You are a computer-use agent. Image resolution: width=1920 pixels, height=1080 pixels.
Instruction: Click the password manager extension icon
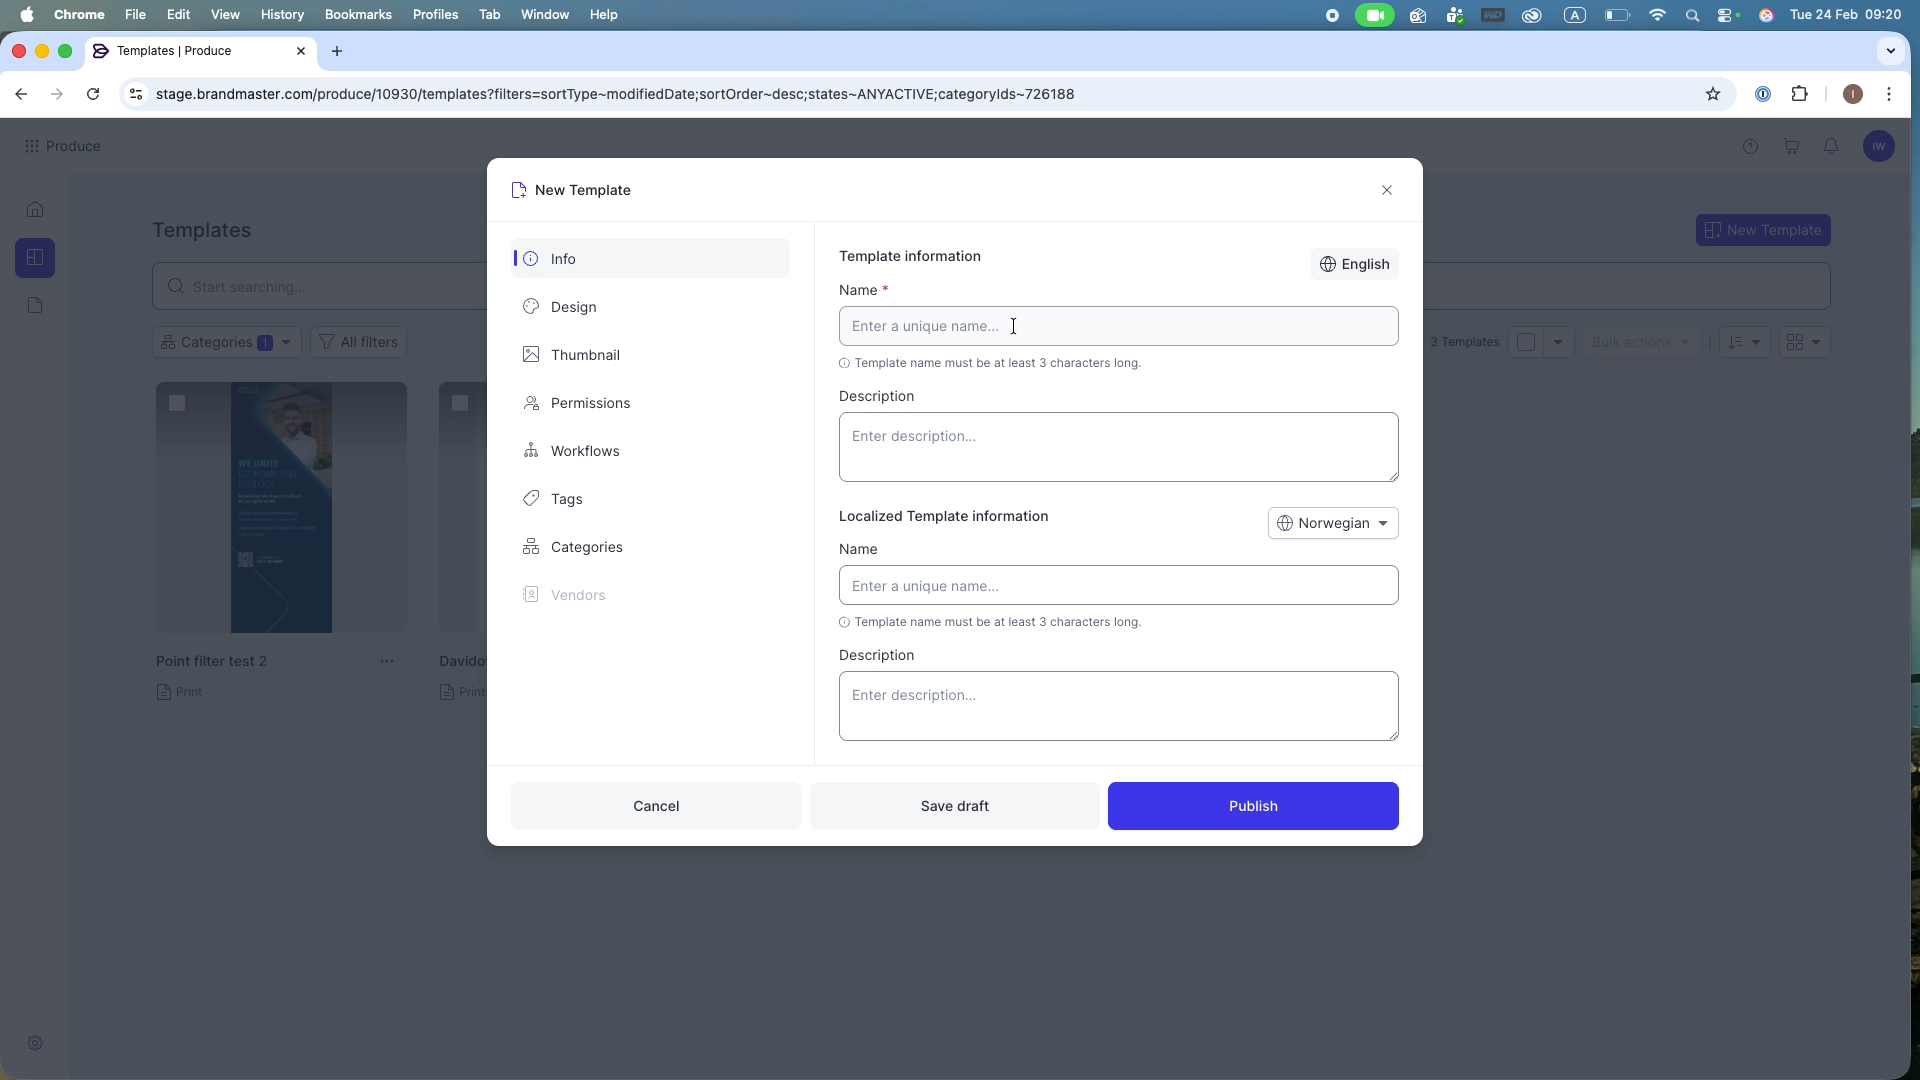click(1763, 94)
